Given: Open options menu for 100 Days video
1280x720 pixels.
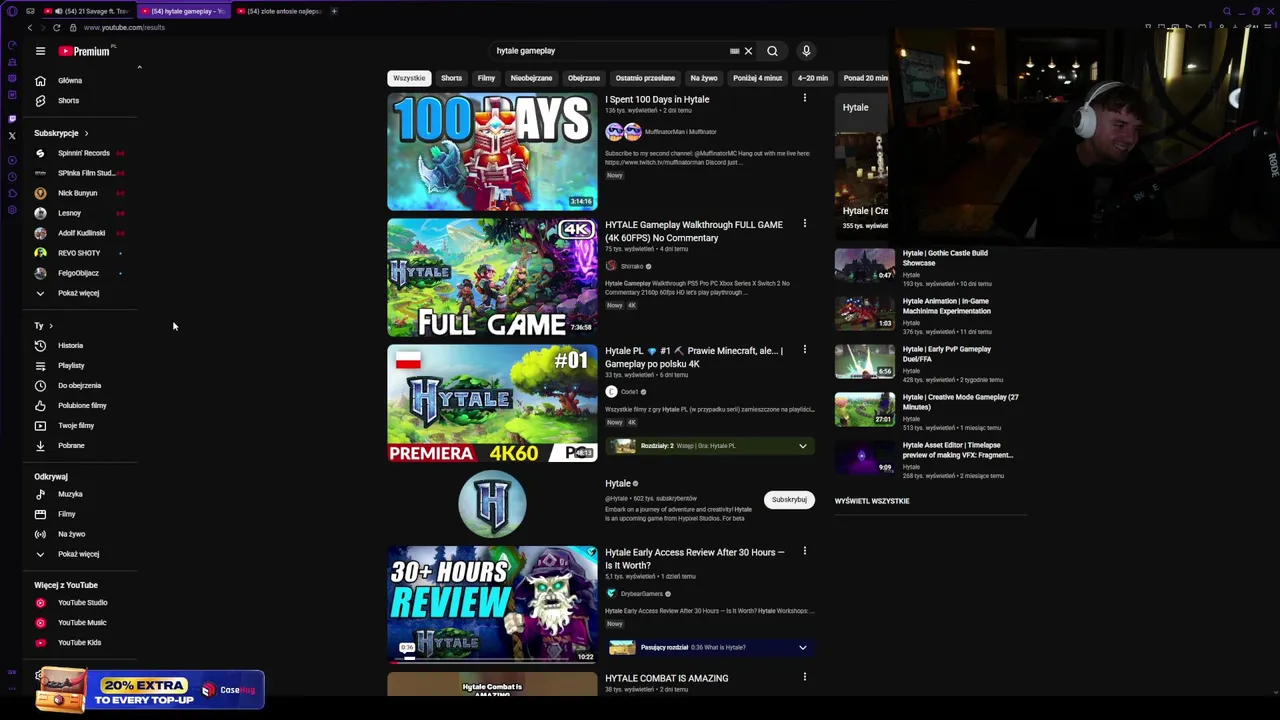Looking at the screenshot, I should (x=804, y=98).
